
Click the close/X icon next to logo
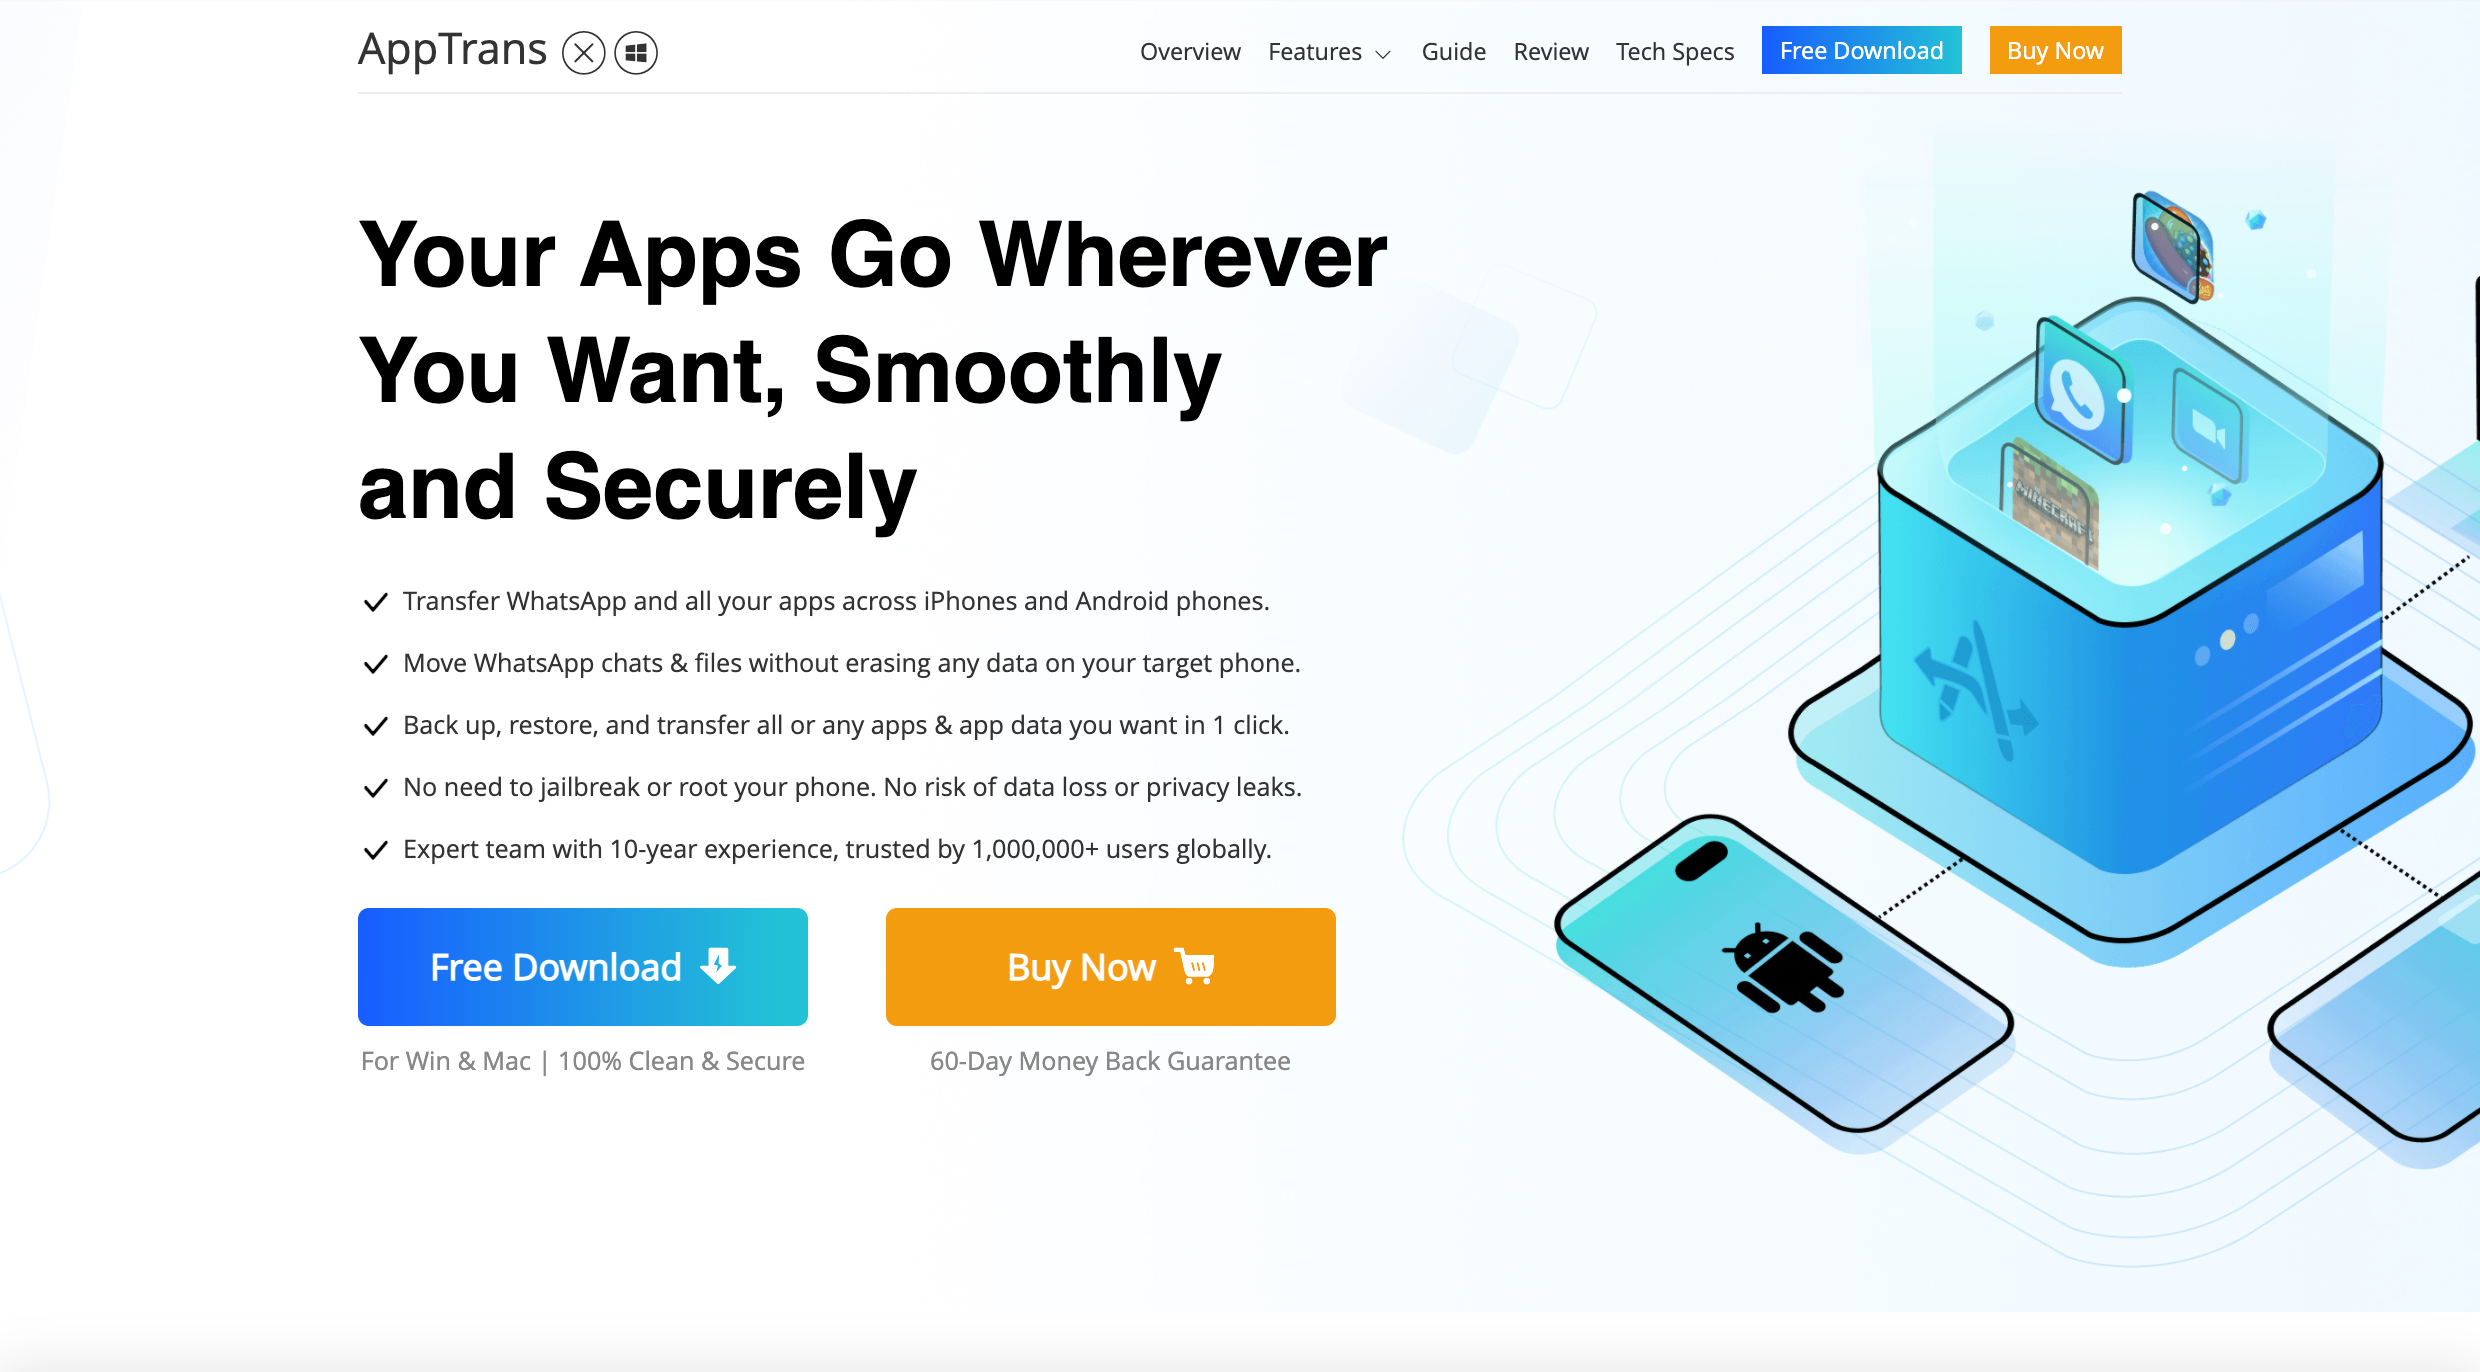coord(585,51)
